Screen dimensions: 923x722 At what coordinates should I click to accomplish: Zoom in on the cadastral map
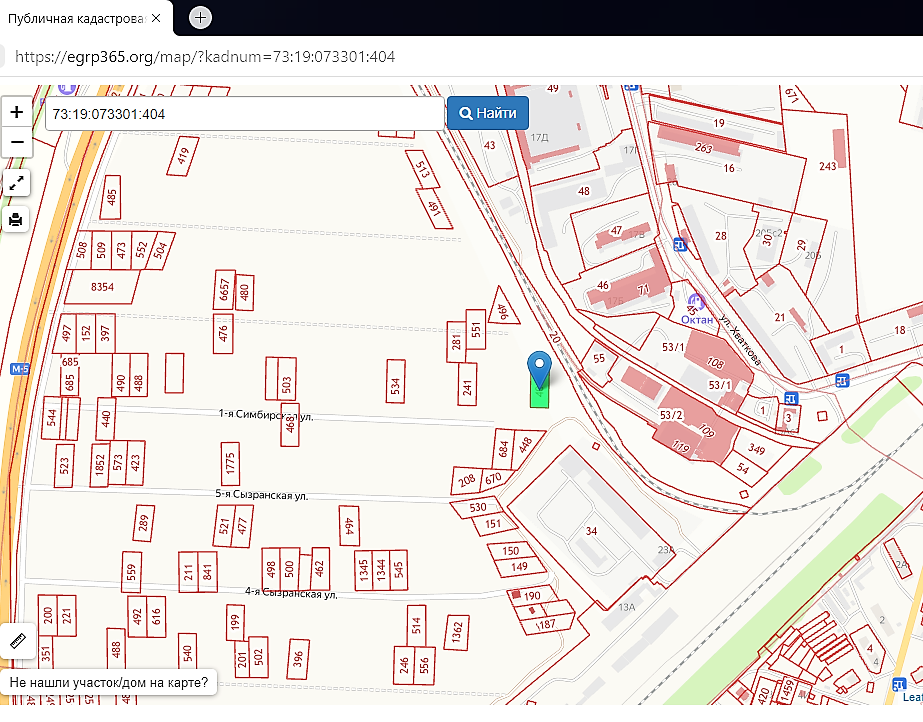tap(17, 112)
